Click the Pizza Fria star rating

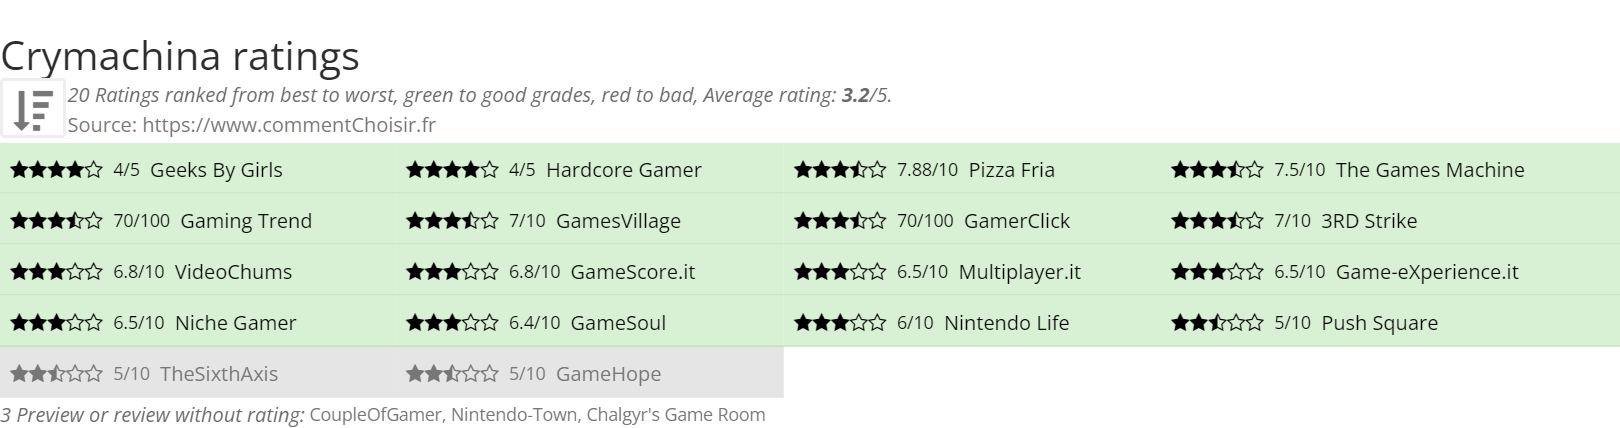pyautogui.click(x=840, y=170)
